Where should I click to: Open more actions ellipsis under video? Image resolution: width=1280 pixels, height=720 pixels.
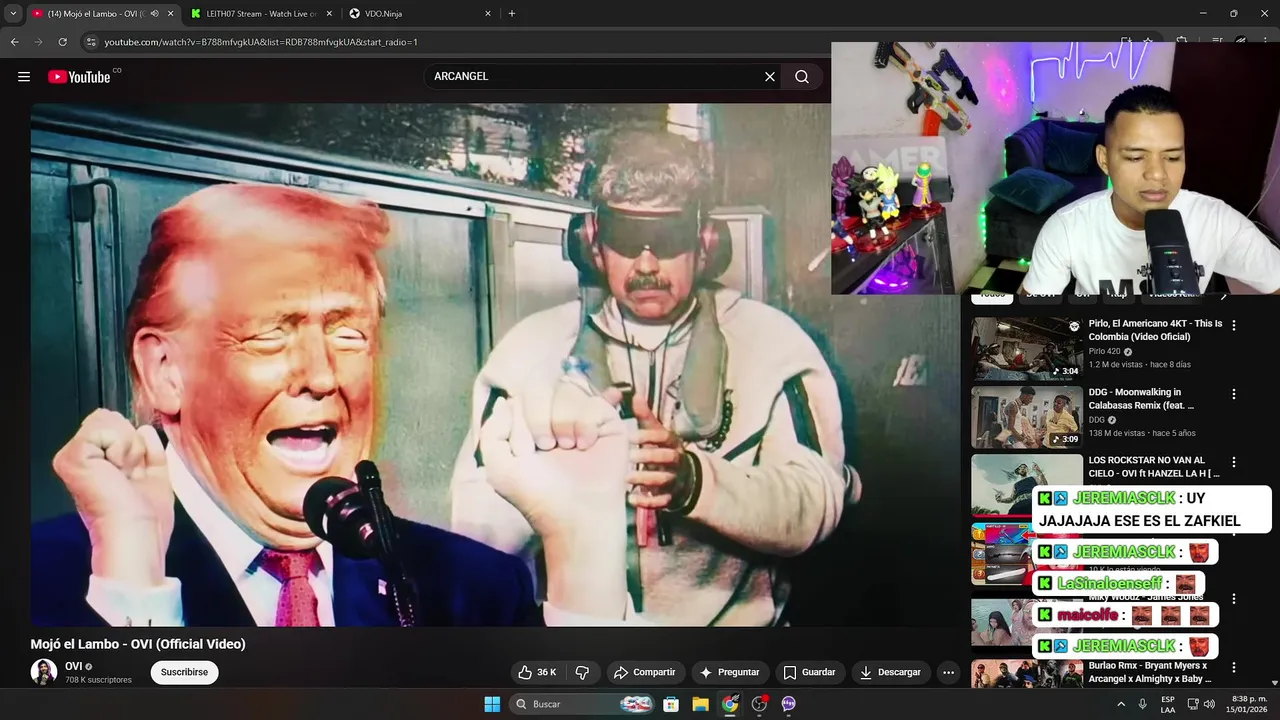coord(949,672)
